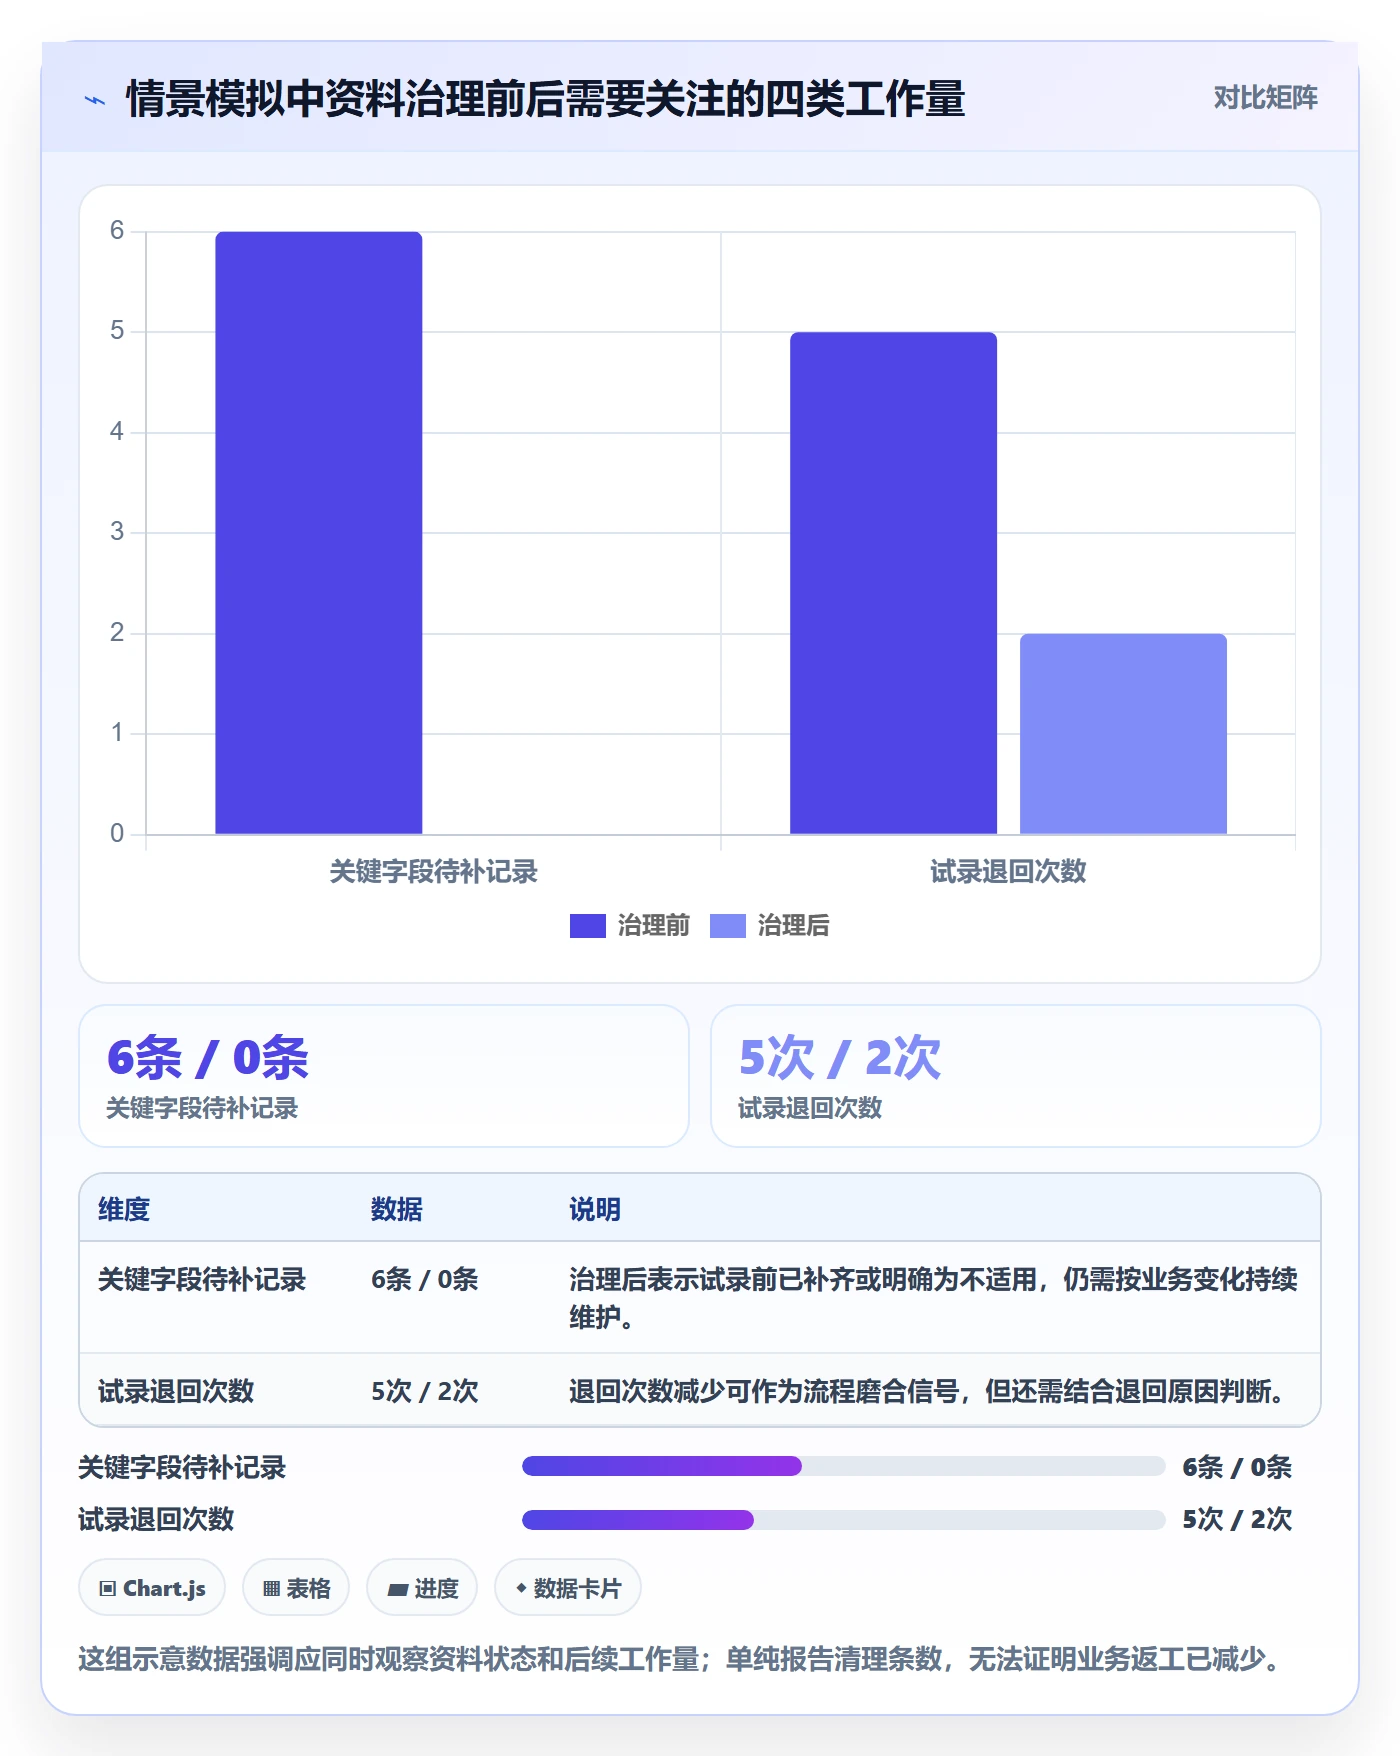
Task: Click the 5次 / 2次 table data cell
Action: click(424, 1391)
